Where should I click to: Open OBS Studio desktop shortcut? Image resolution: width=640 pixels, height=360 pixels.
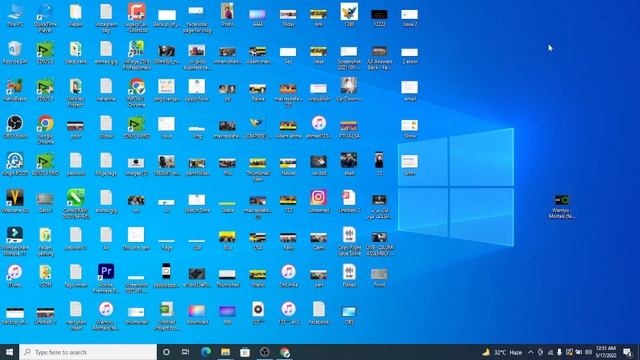(15, 127)
